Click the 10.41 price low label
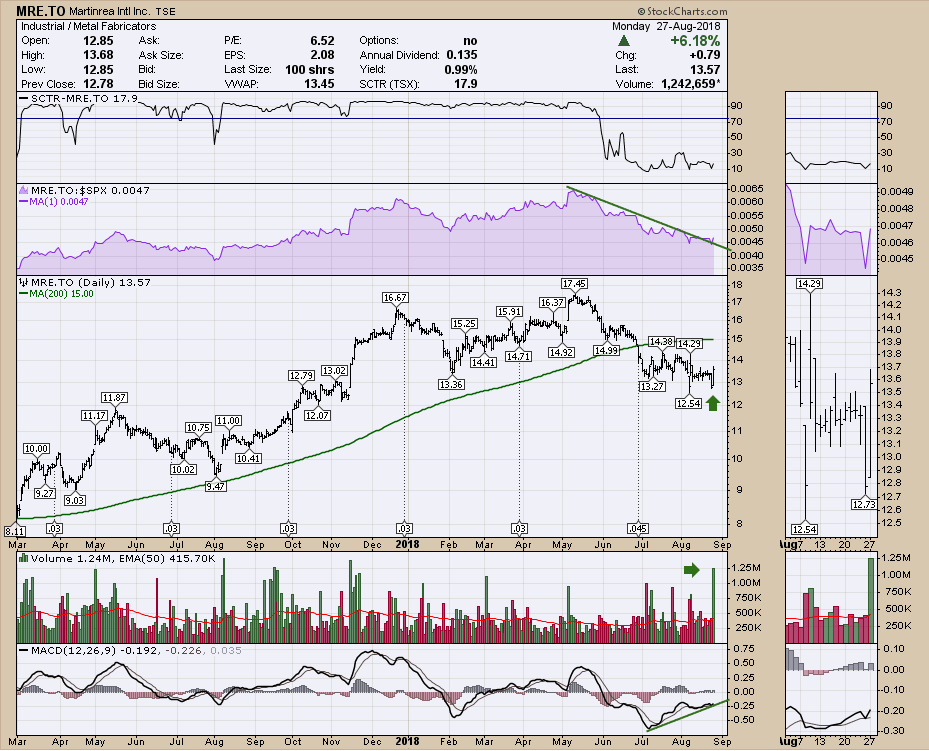The height and width of the screenshot is (751, 929). 248,458
